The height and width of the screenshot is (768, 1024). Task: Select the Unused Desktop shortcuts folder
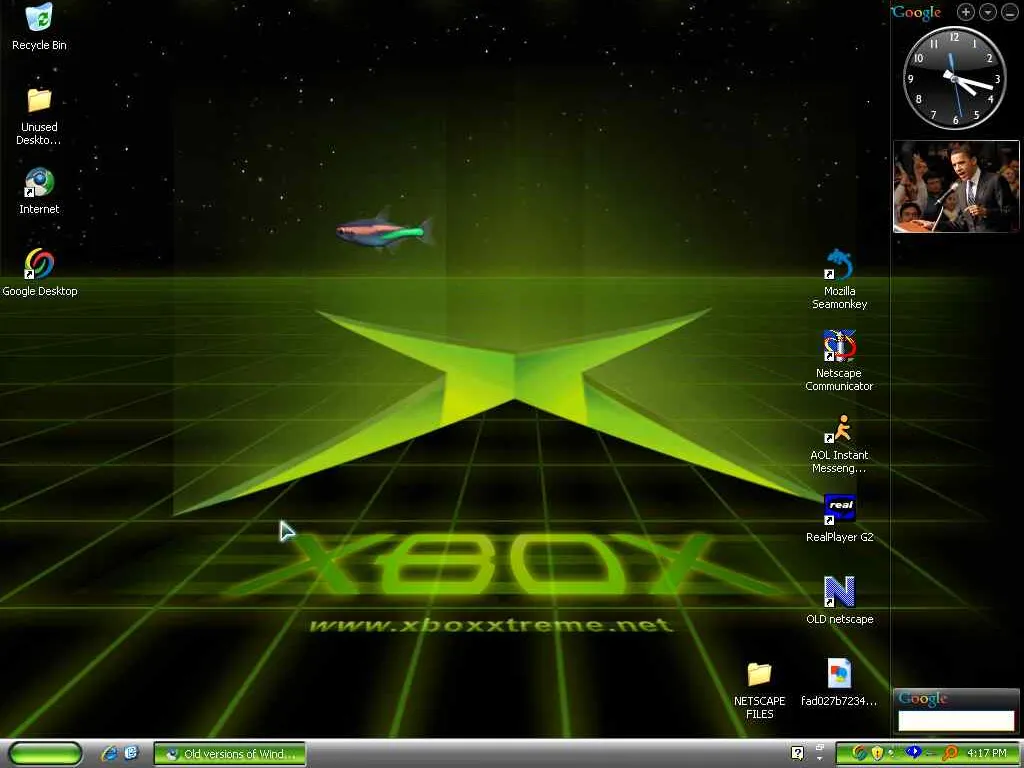click(39, 116)
